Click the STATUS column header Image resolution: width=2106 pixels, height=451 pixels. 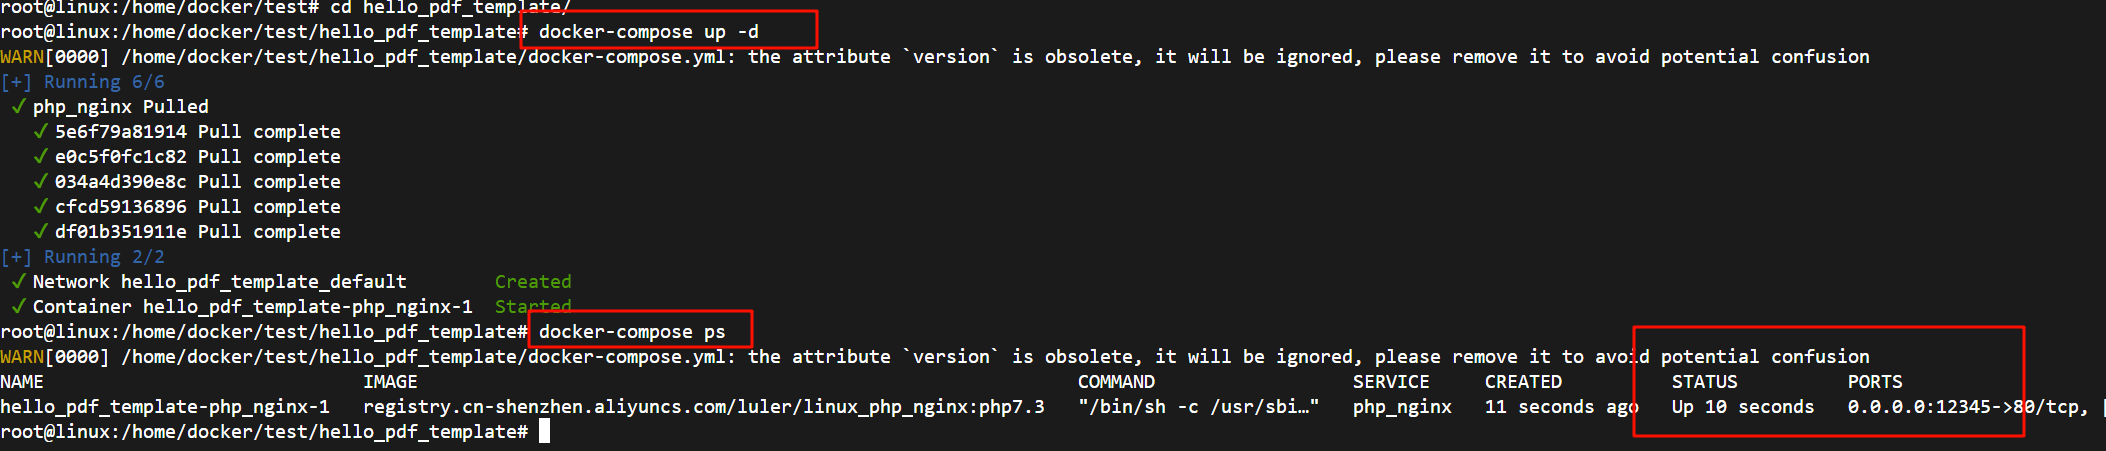pyautogui.click(x=1704, y=382)
